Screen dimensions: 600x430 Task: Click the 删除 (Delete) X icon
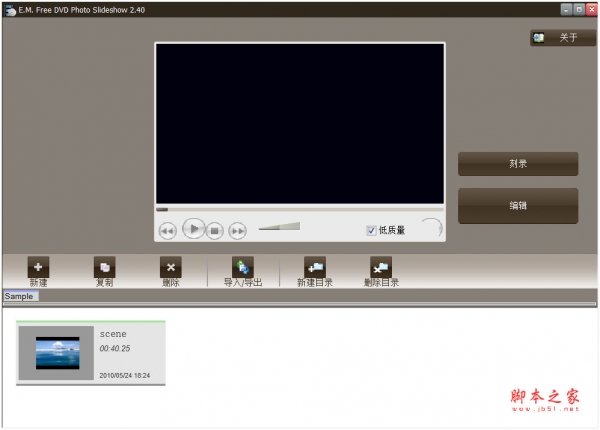(171, 267)
